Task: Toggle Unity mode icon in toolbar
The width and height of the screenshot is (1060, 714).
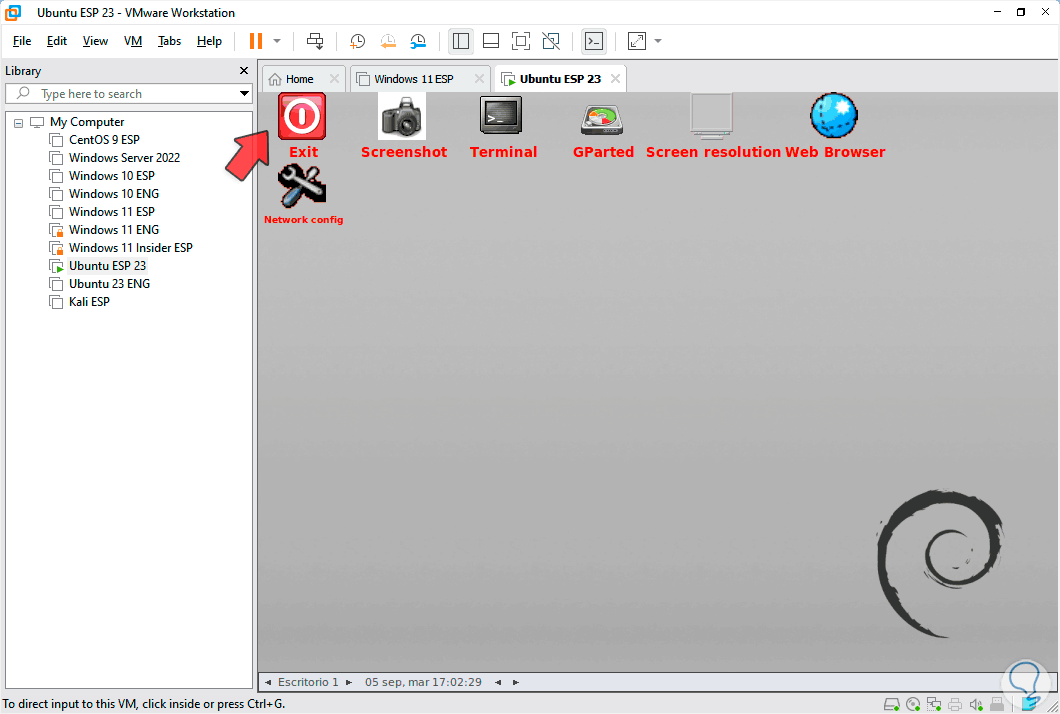Action: 551,41
